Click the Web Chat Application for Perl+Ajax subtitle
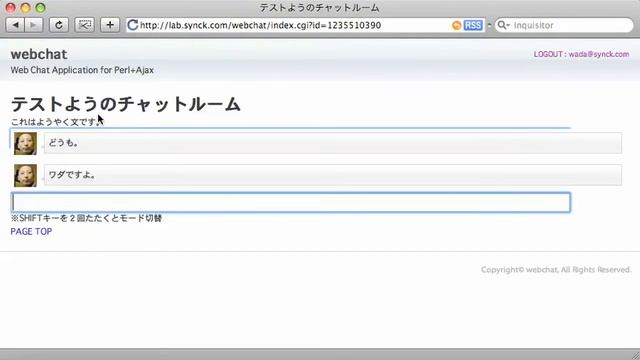Screen dimensions: 640x360 coord(82,70)
